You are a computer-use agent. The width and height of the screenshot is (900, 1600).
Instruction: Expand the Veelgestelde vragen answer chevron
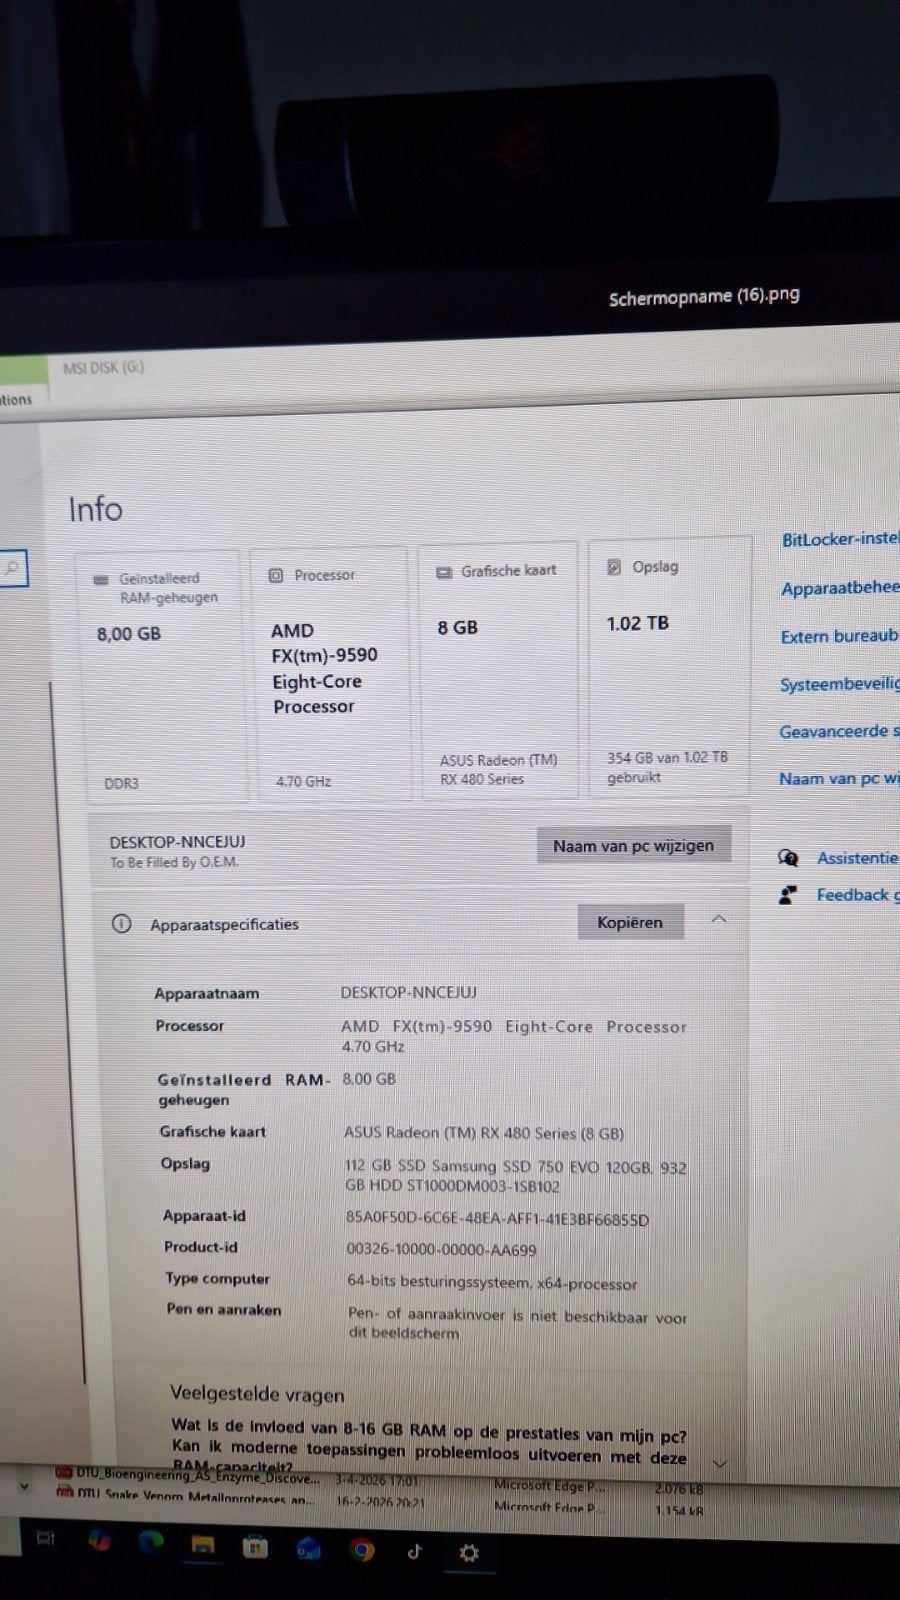pyautogui.click(x=718, y=1464)
